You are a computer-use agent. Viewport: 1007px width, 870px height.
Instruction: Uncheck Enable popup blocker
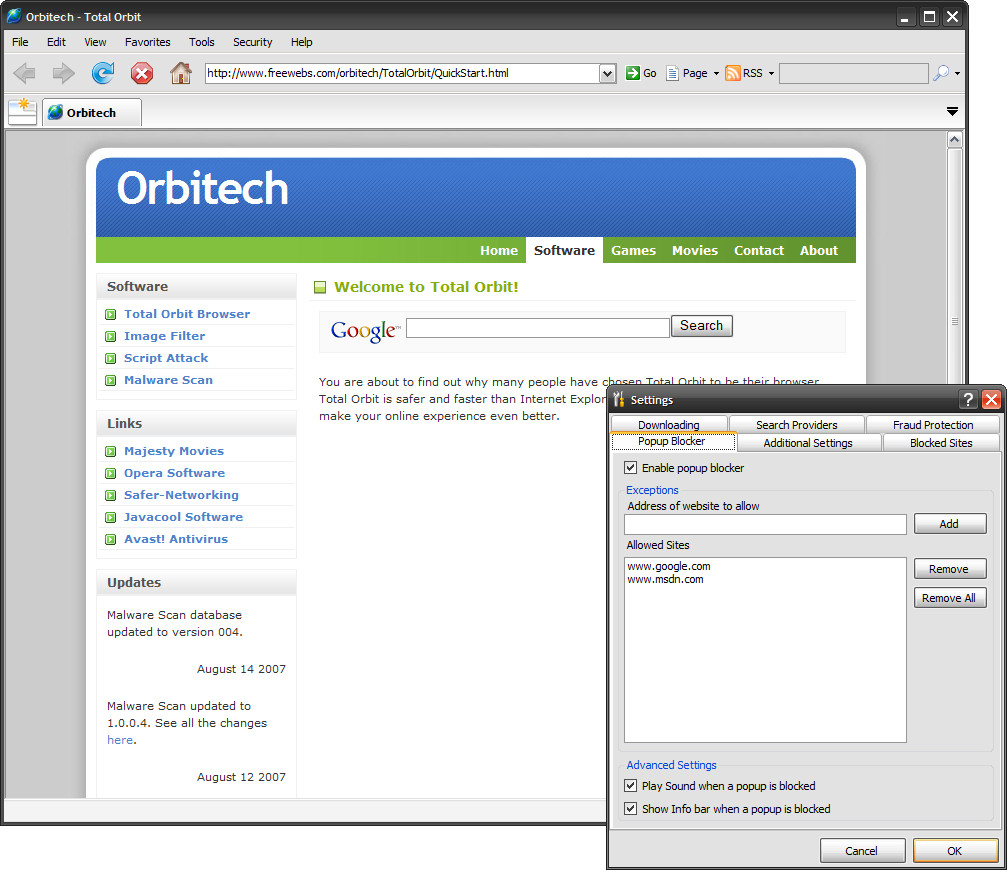point(631,468)
